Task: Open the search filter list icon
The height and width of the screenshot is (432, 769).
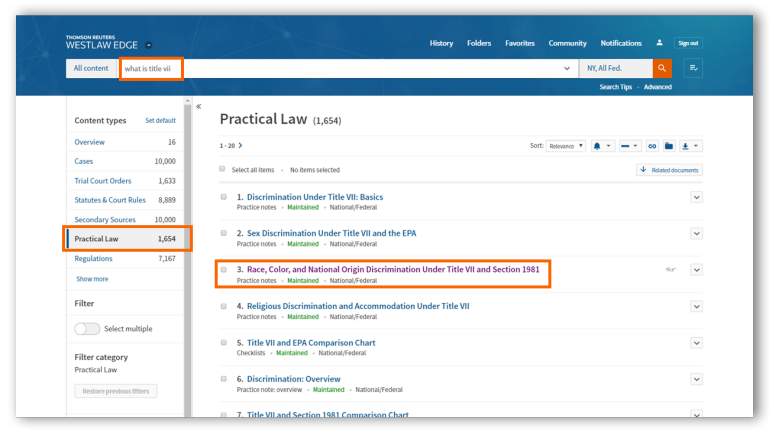Action: coord(692,68)
